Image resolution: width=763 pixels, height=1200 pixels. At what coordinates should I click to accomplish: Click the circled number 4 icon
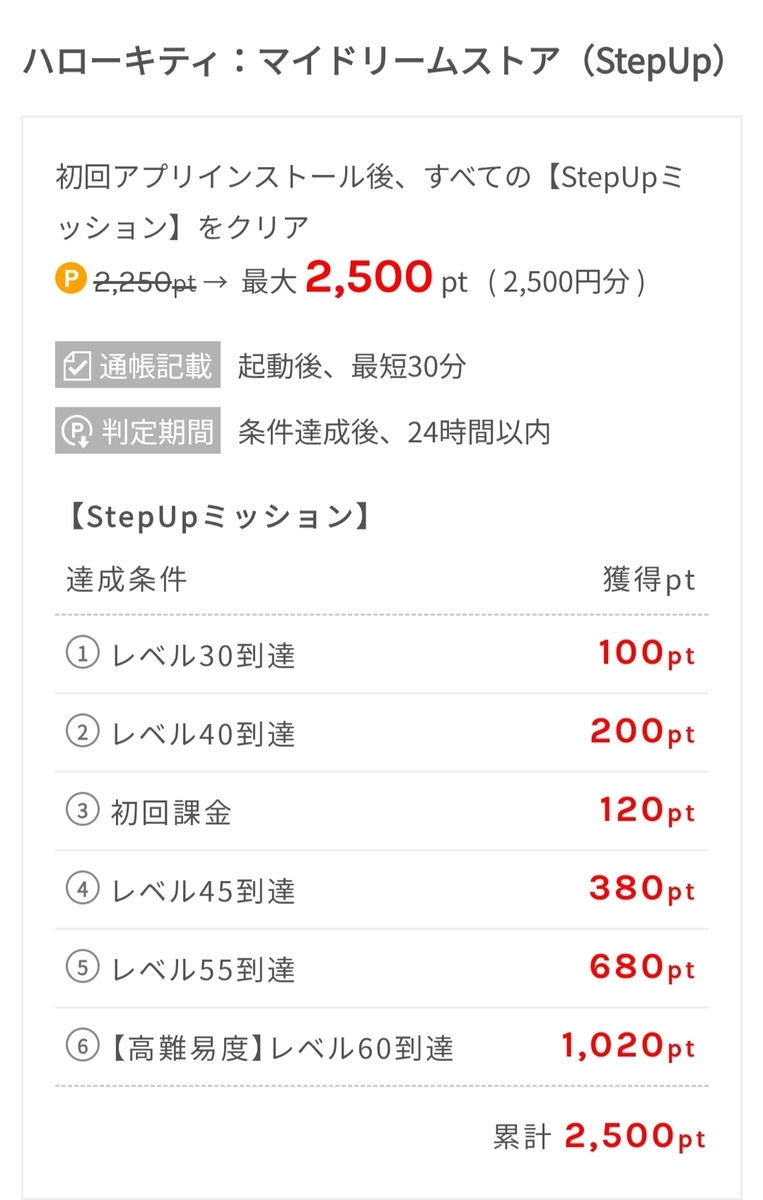coord(82,889)
